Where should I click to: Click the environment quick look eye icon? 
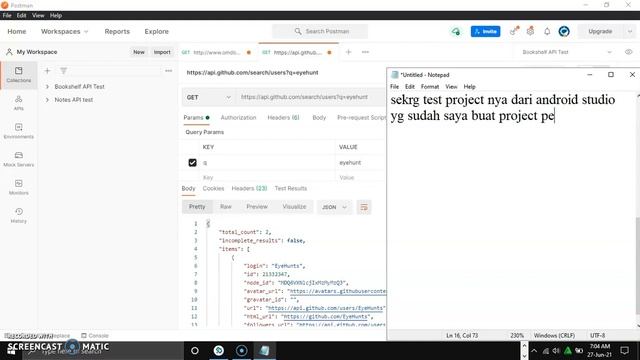point(629,52)
